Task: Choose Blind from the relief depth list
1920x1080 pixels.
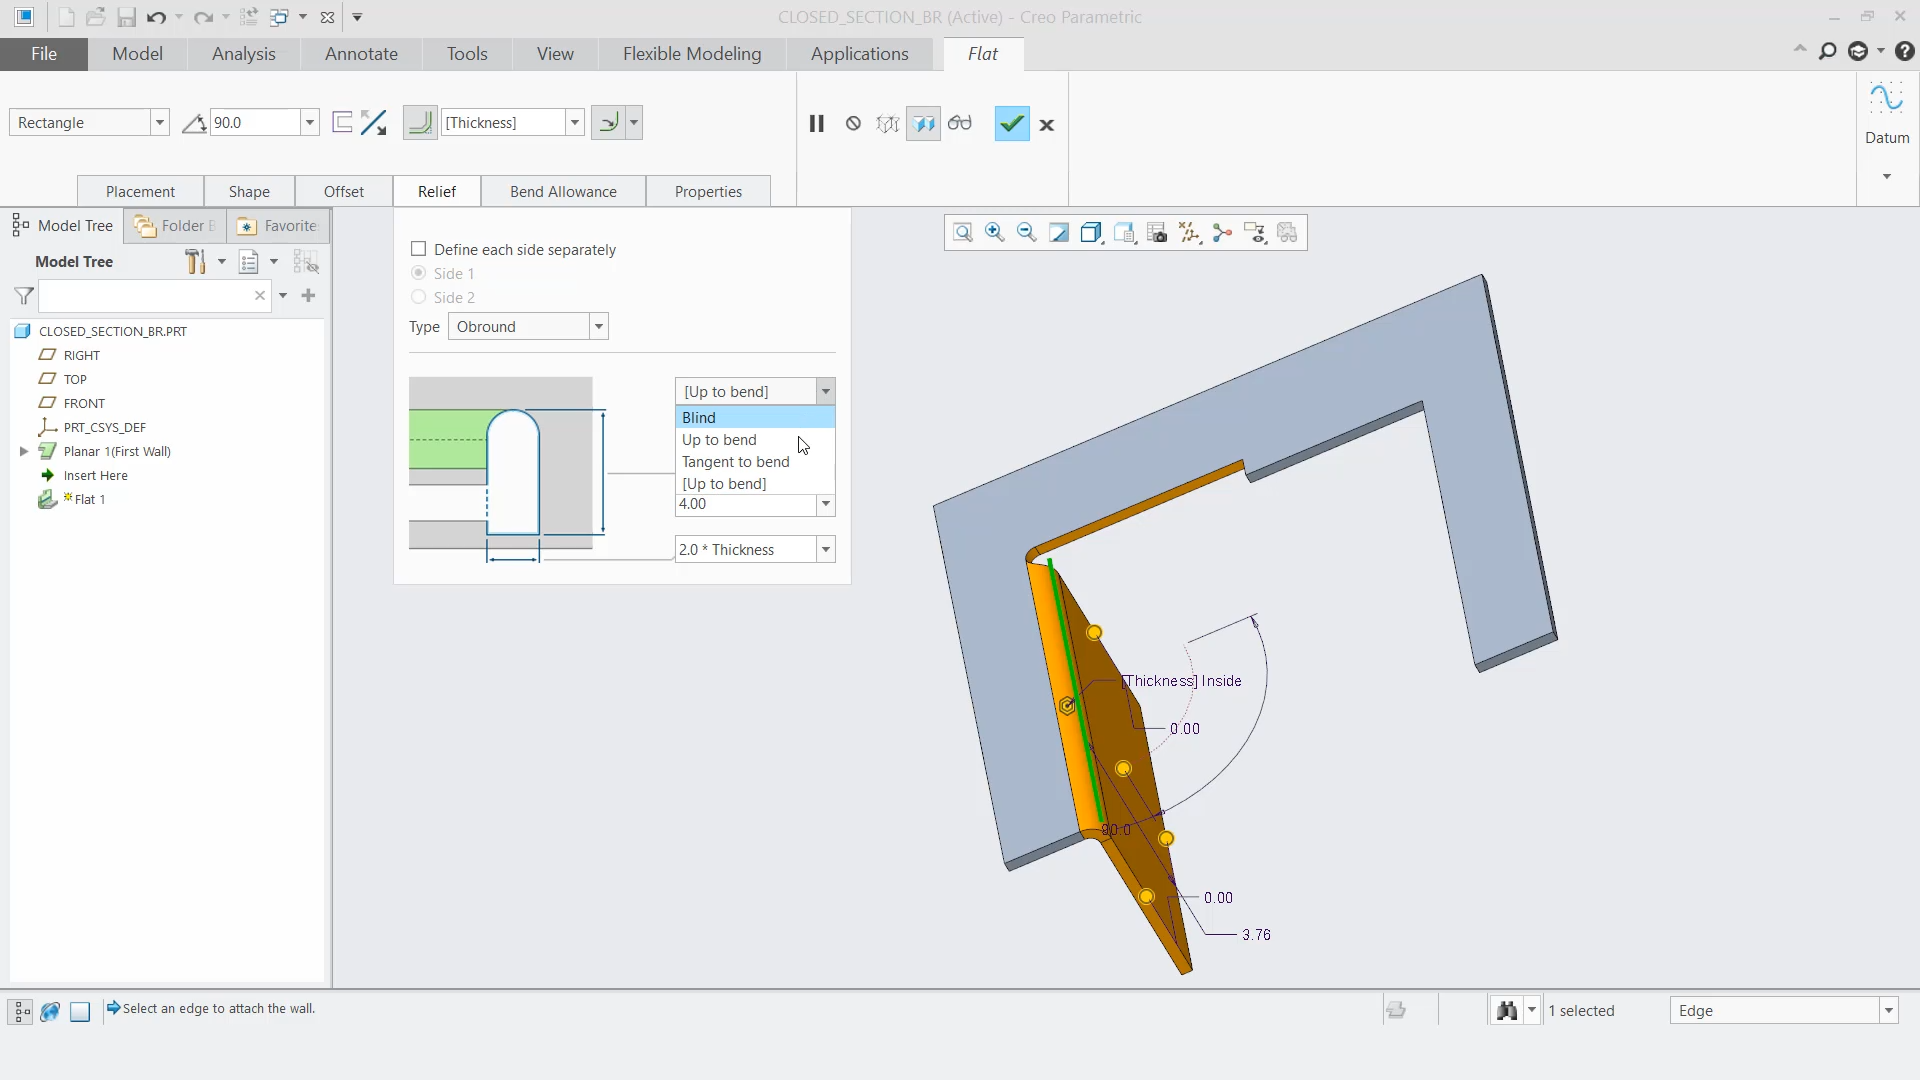Action: coord(755,418)
